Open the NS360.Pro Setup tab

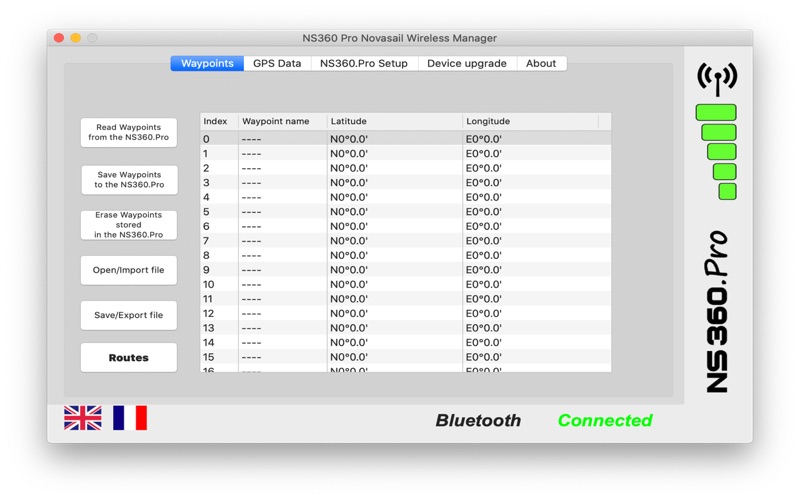(x=364, y=63)
